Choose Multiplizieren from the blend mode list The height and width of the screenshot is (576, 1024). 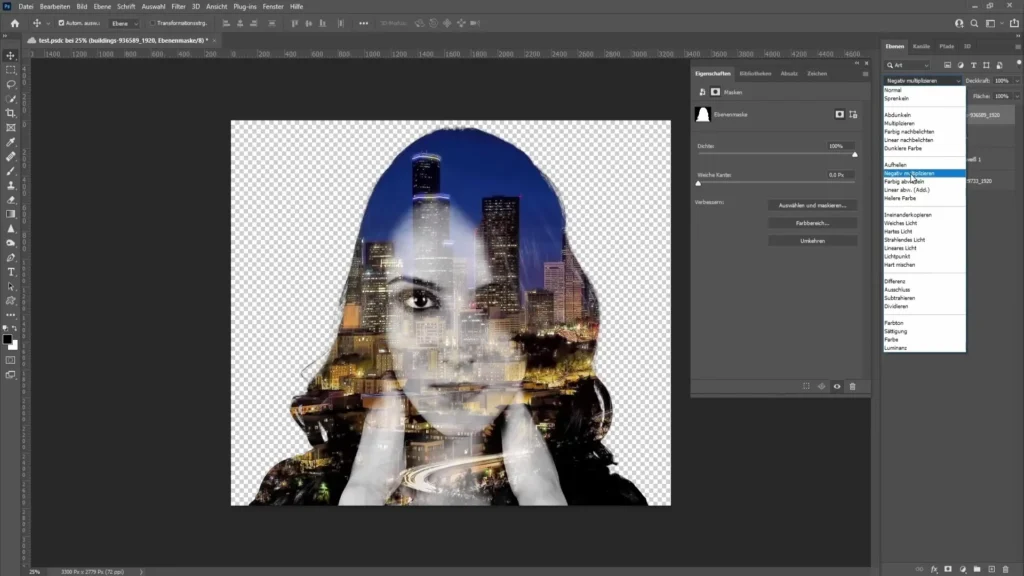[900, 123]
